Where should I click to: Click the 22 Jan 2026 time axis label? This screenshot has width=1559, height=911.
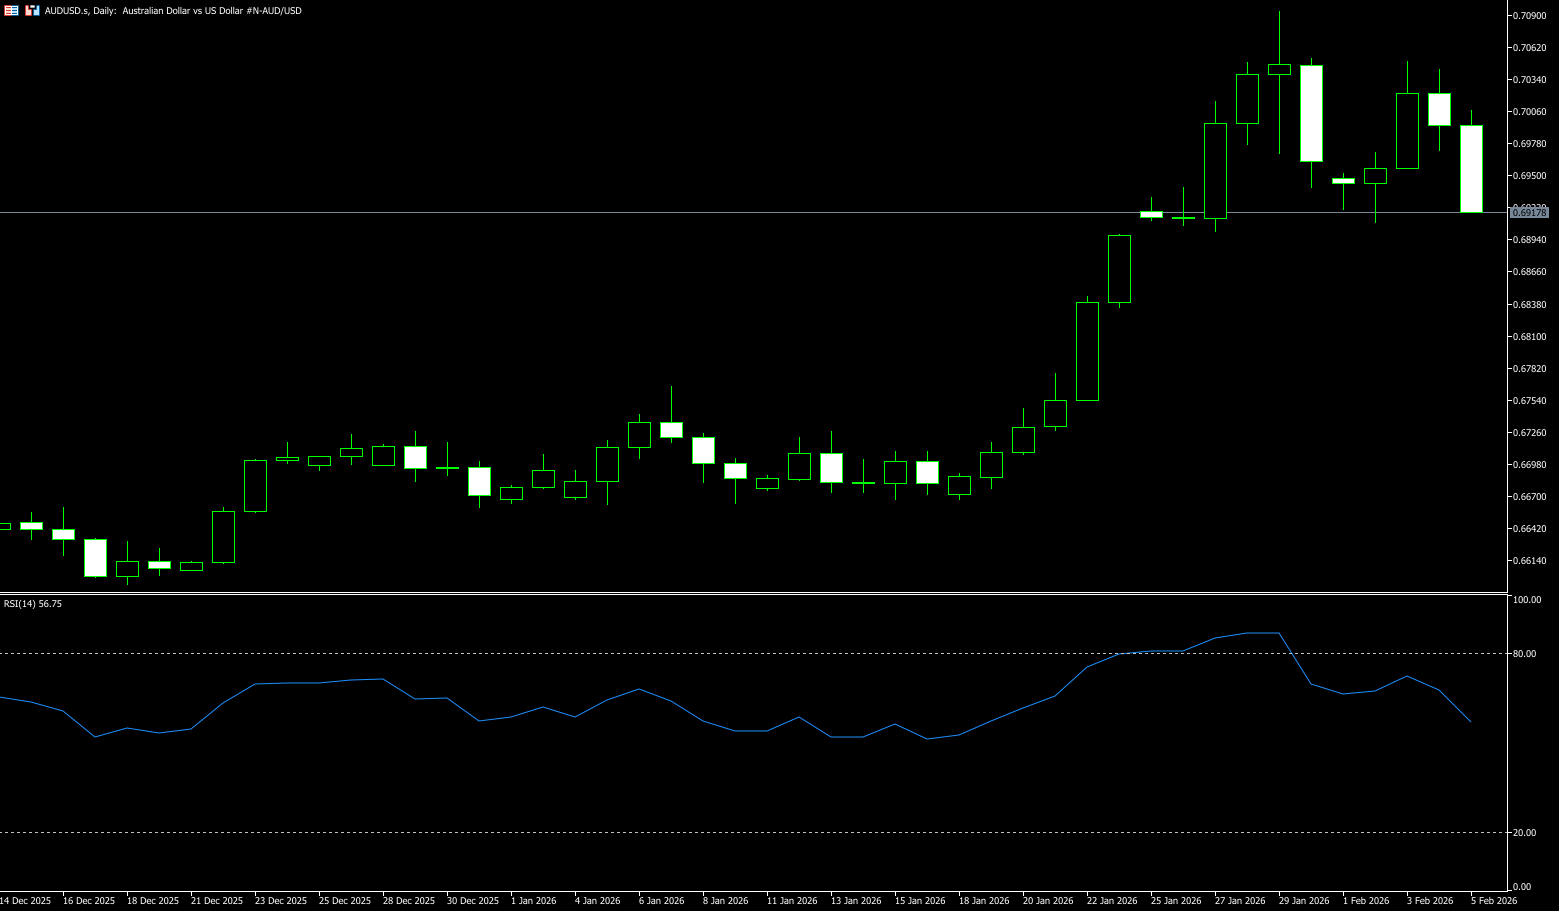pyautogui.click(x=1112, y=901)
